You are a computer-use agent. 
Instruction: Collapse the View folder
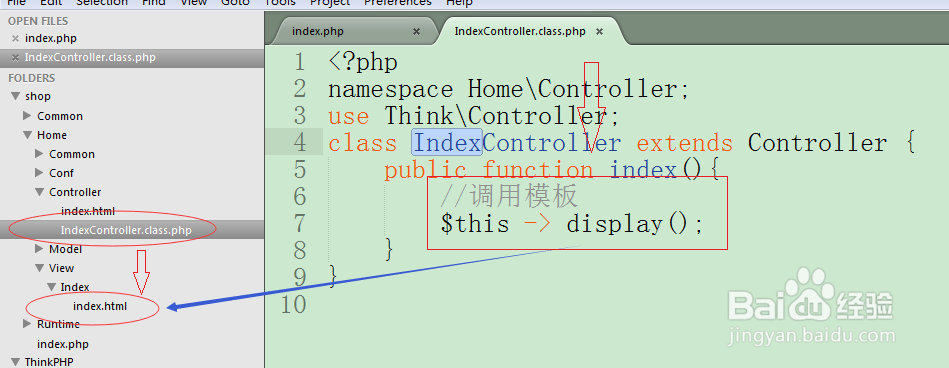coord(39,268)
